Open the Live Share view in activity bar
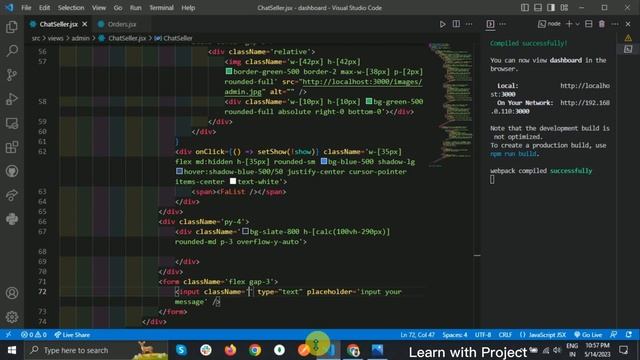Screen dimensions: 640x360 [12, 195]
